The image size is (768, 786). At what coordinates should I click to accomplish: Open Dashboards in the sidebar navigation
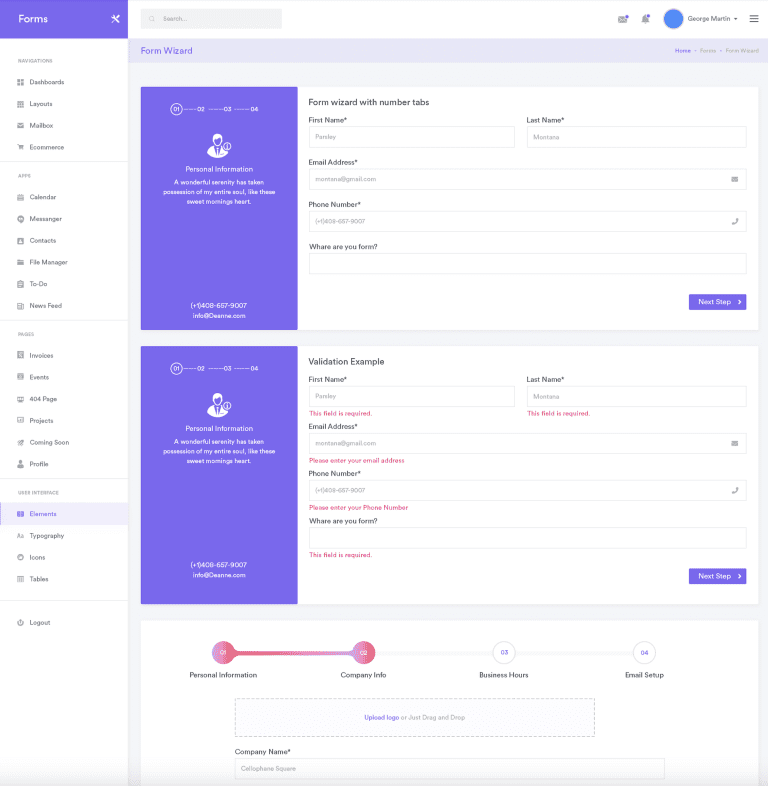coord(46,82)
